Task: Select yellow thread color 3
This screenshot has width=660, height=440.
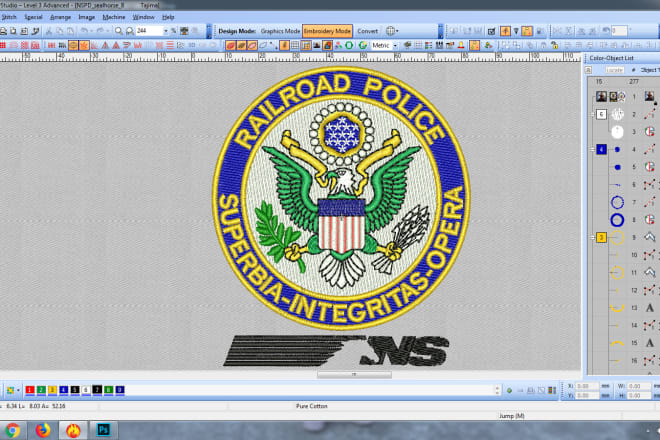Action: [x=53, y=390]
